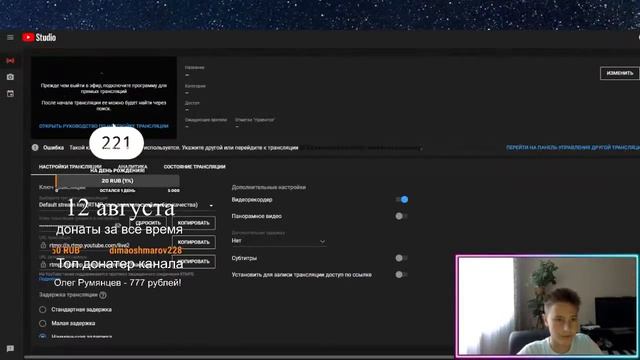640x360 pixels.
Task: Switch to the Состояние трансляции tab
Action: click(194, 167)
